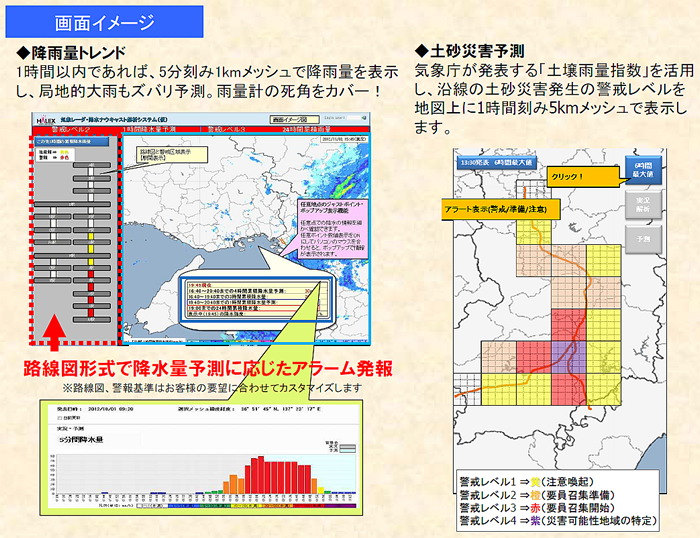This screenshot has height=538, width=700.
Task: Select the 1時間降水量予測 tab
Action: tap(149, 129)
